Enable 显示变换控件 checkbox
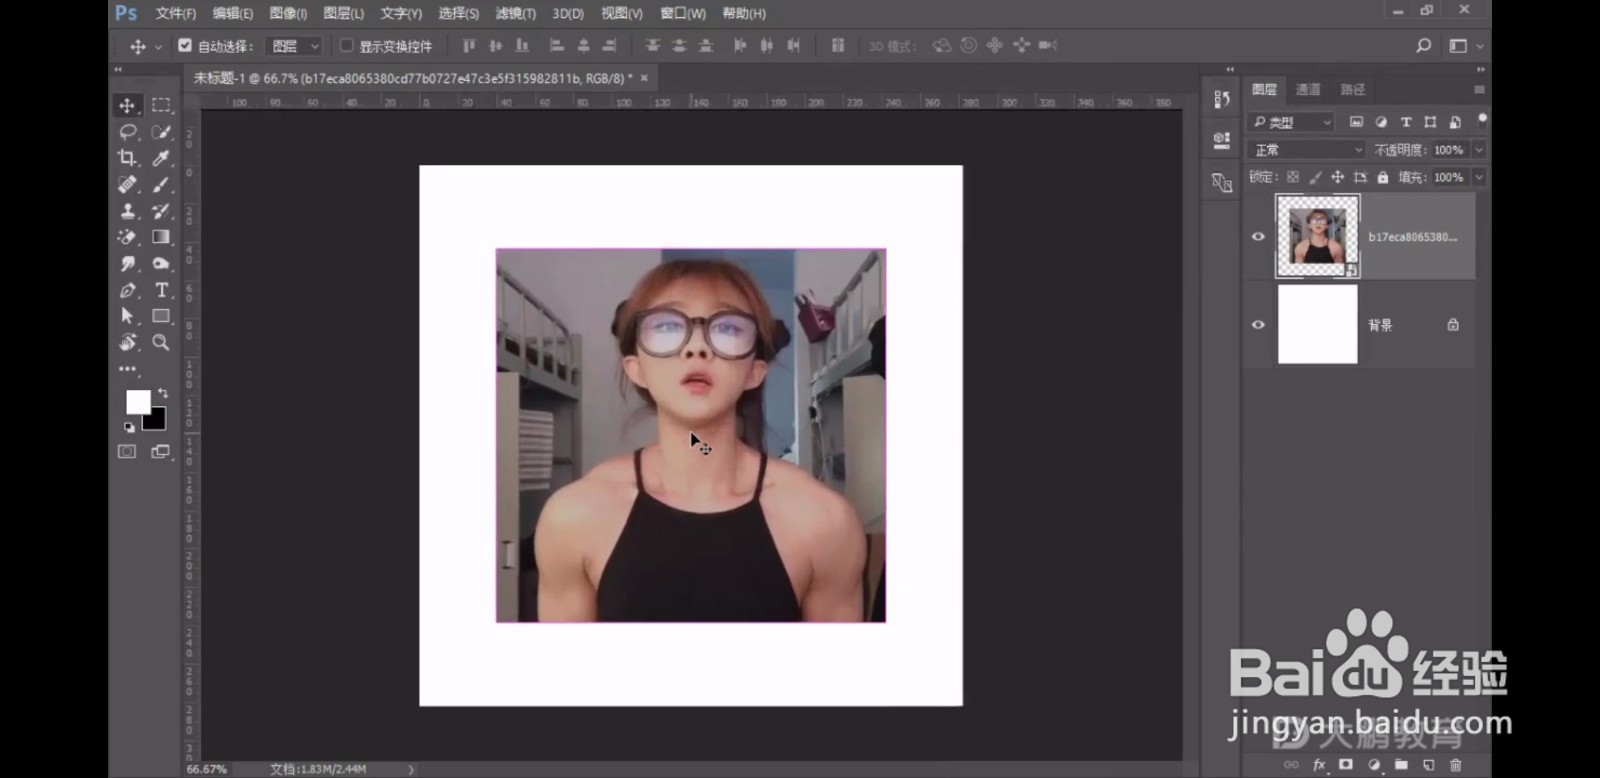Image resolution: width=1600 pixels, height=778 pixels. (347, 46)
